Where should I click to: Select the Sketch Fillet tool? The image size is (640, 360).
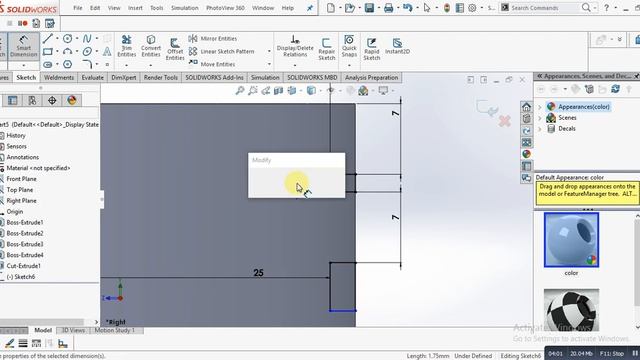[x=87, y=64]
